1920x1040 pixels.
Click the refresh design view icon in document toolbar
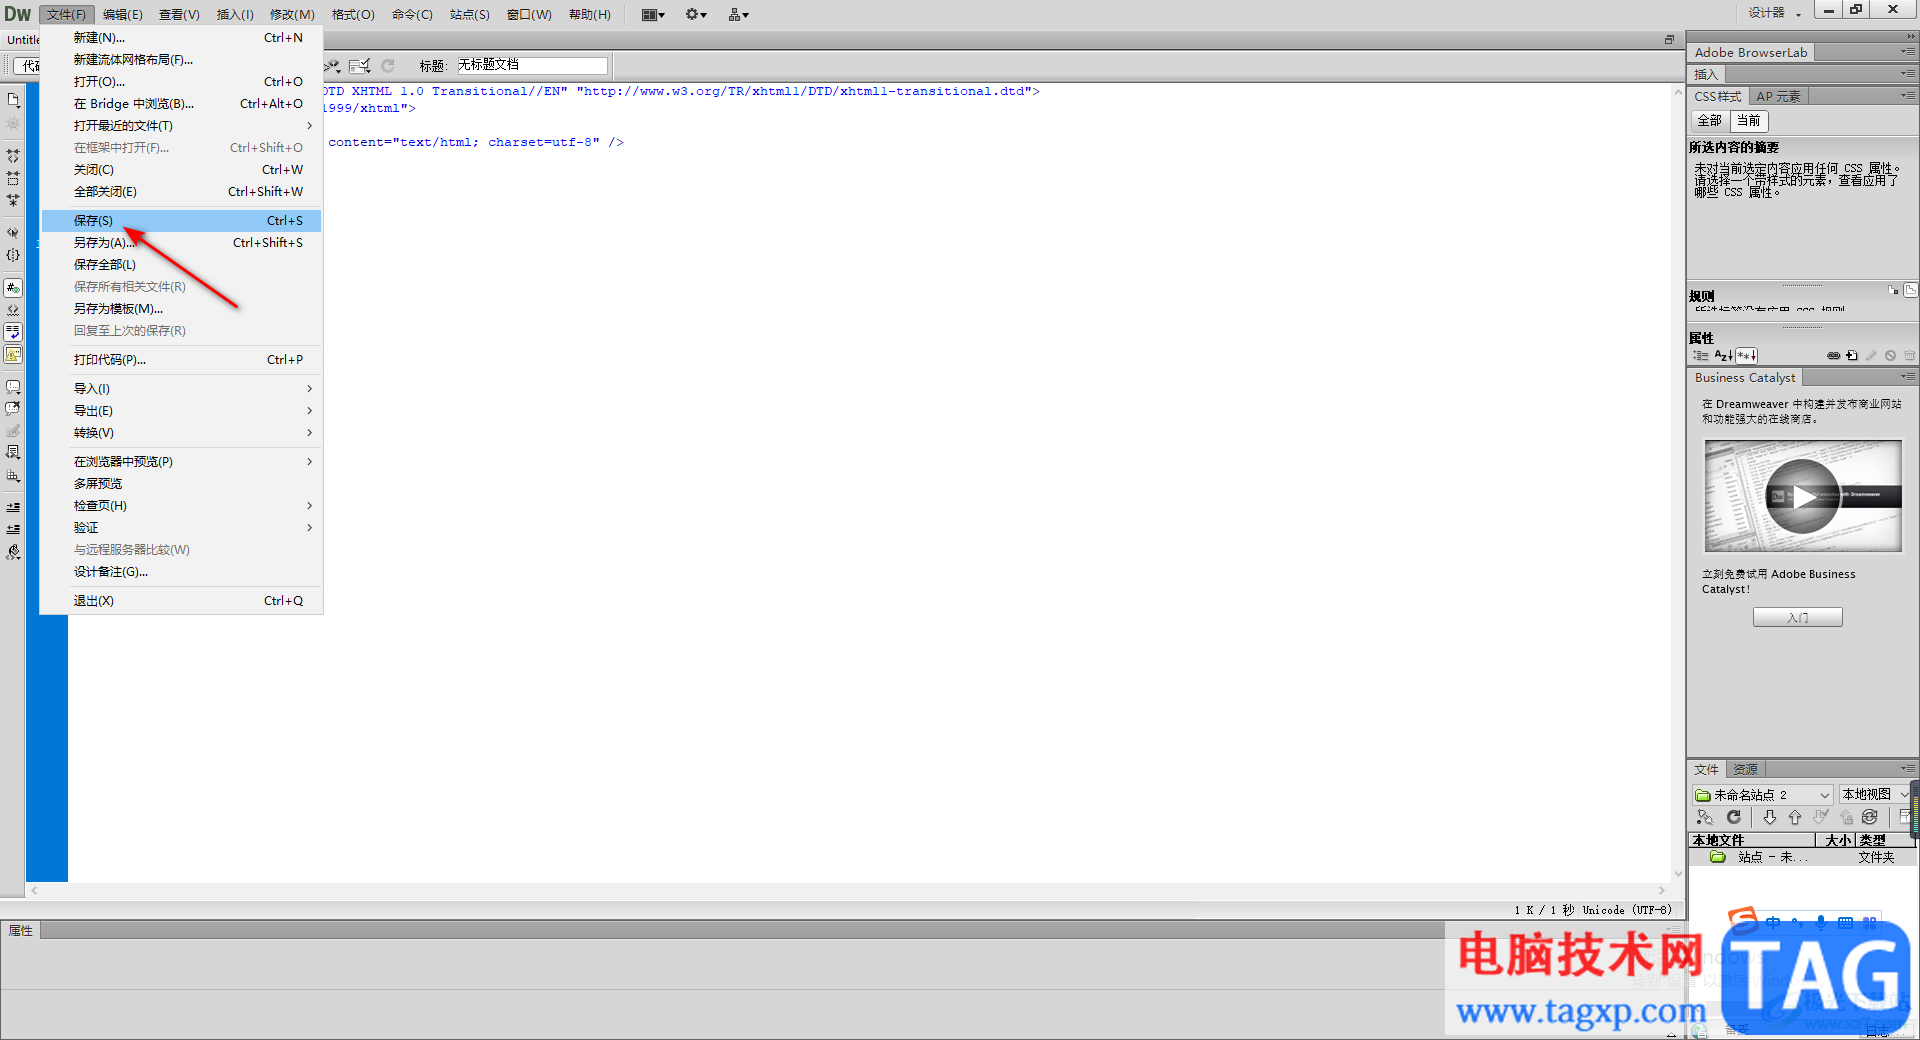point(388,66)
